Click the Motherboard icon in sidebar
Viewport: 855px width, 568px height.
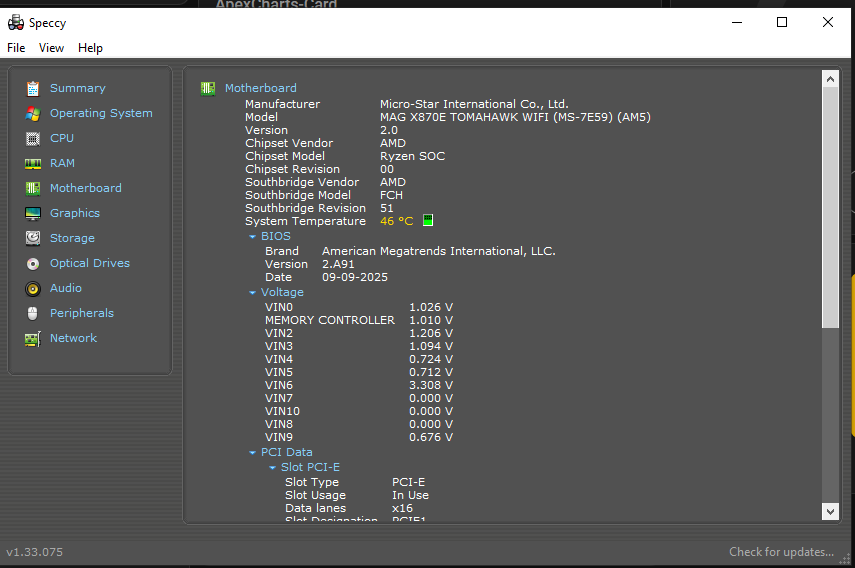point(33,189)
